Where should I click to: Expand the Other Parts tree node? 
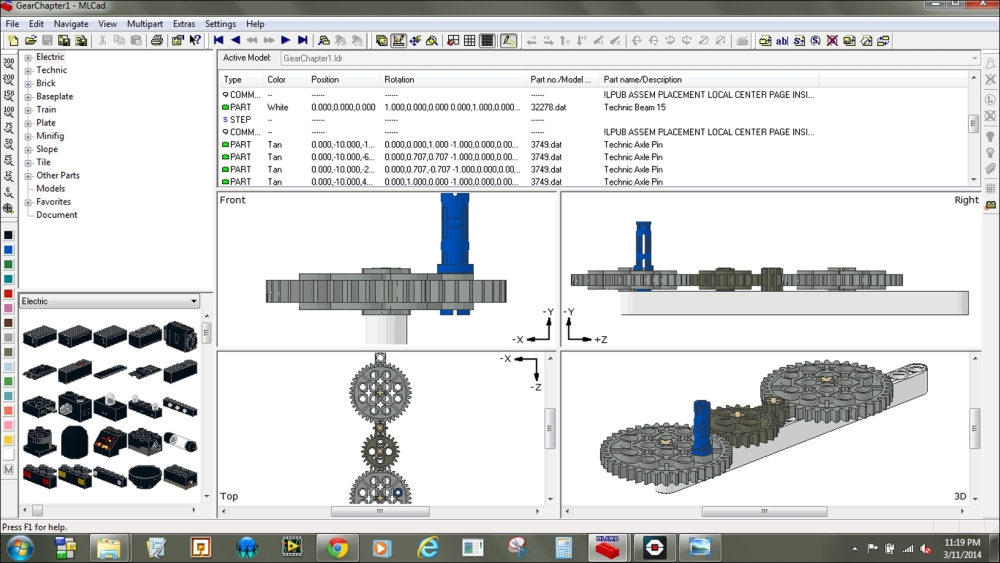point(28,176)
